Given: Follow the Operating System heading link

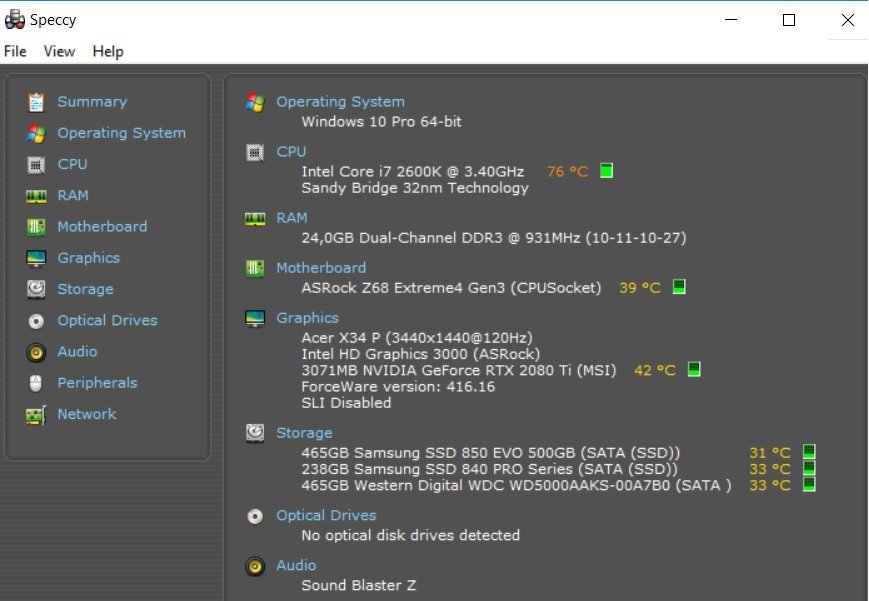Looking at the screenshot, I should coord(340,102).
